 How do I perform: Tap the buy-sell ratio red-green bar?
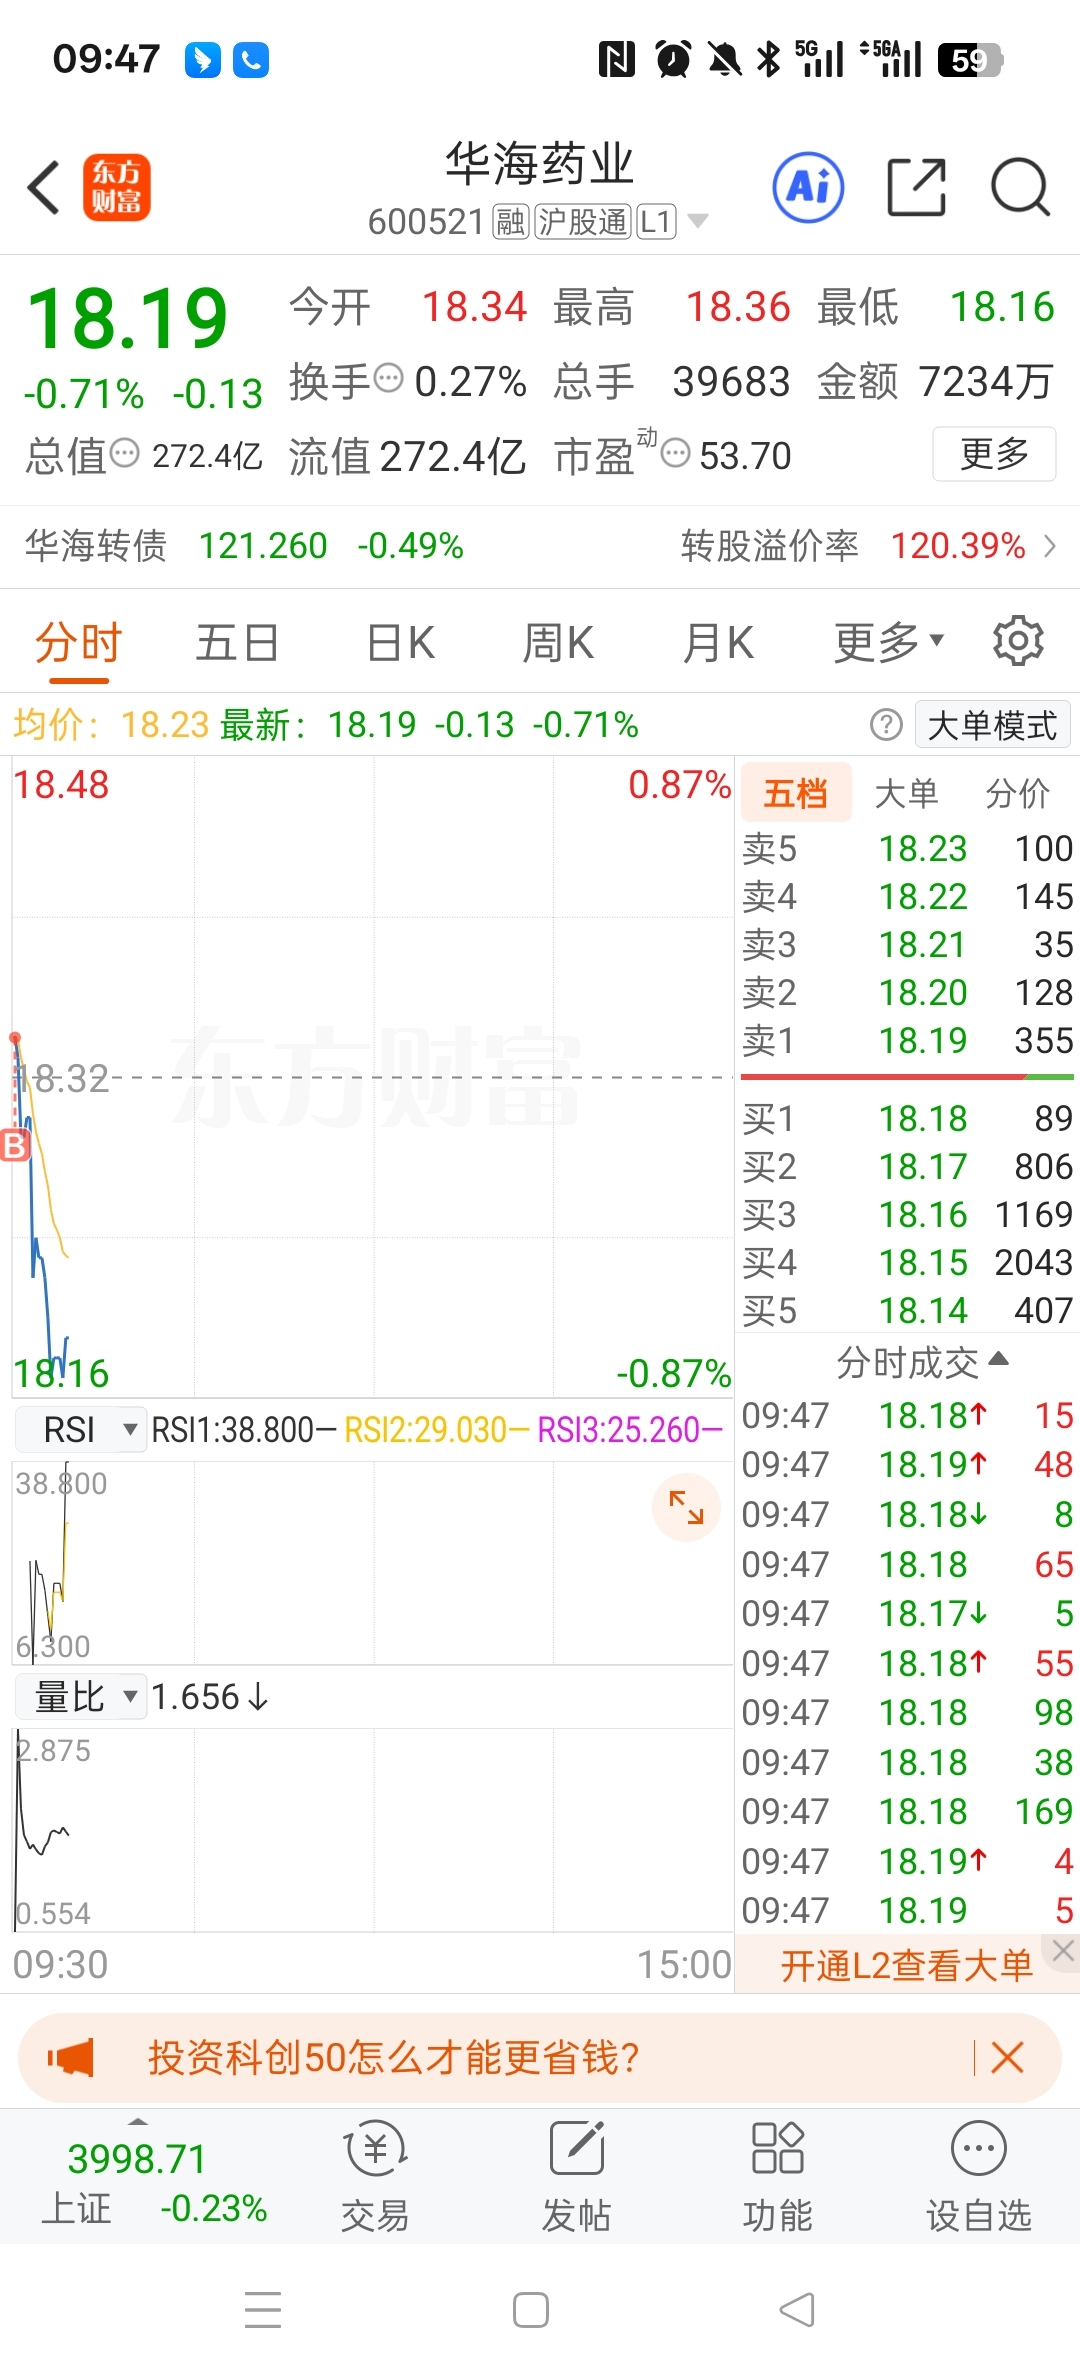pos(907,1077)
